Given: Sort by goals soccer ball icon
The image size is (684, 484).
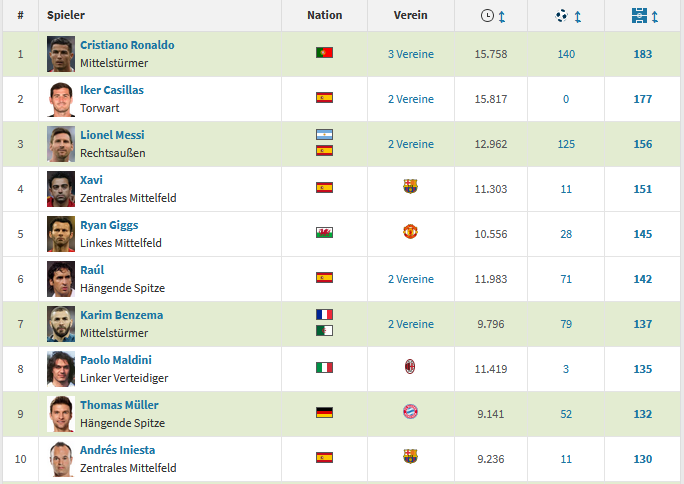Looking at the screenshot, I should pos(561,16).
